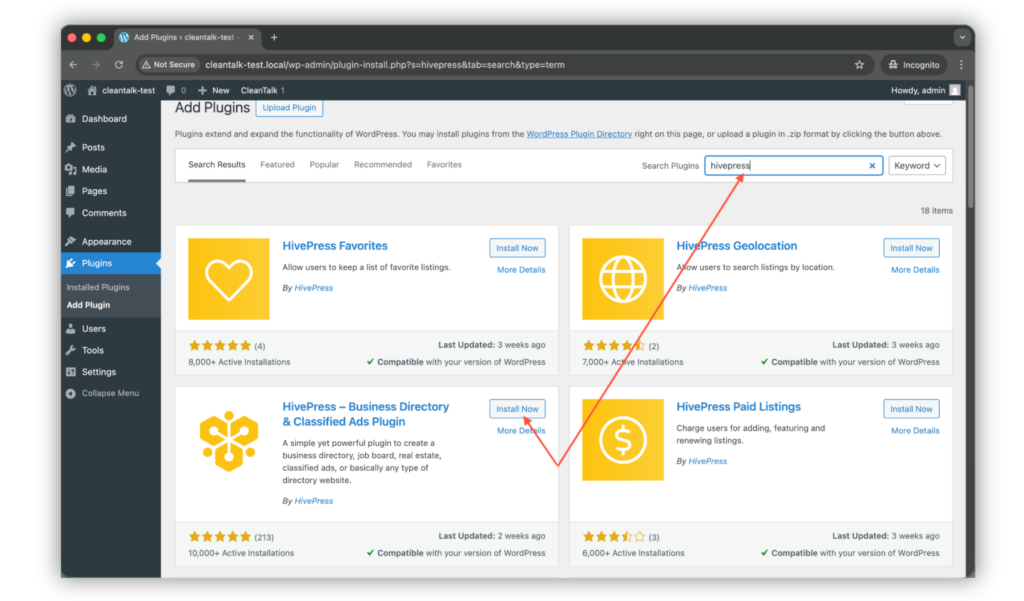Open Installed Plugins in the sidebar
Viewport: 1024px width, 601px height.
coord(98,287)
